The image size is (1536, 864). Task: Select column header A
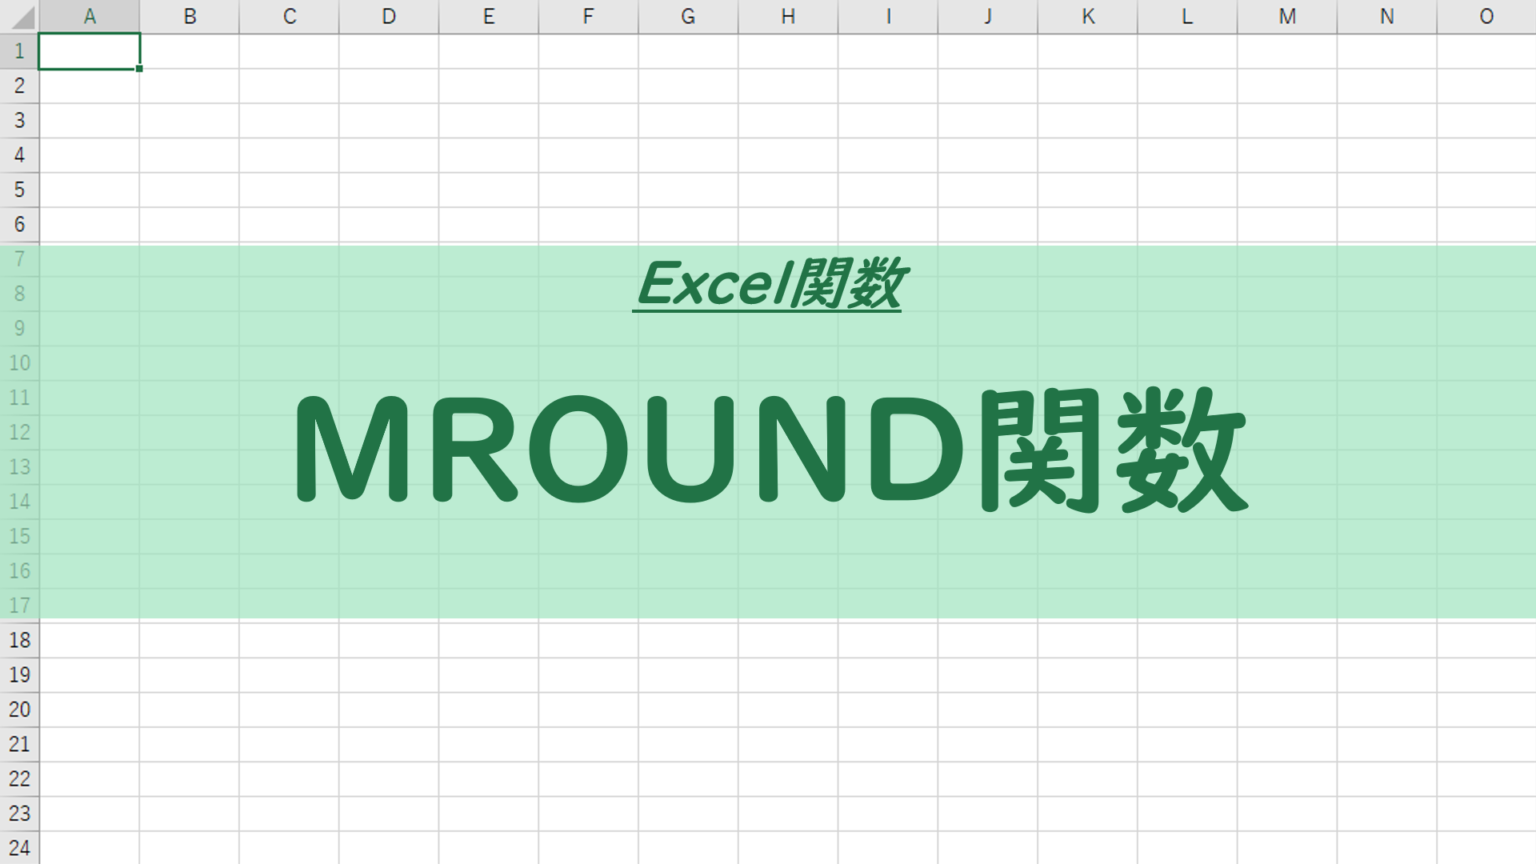(89, 16)
